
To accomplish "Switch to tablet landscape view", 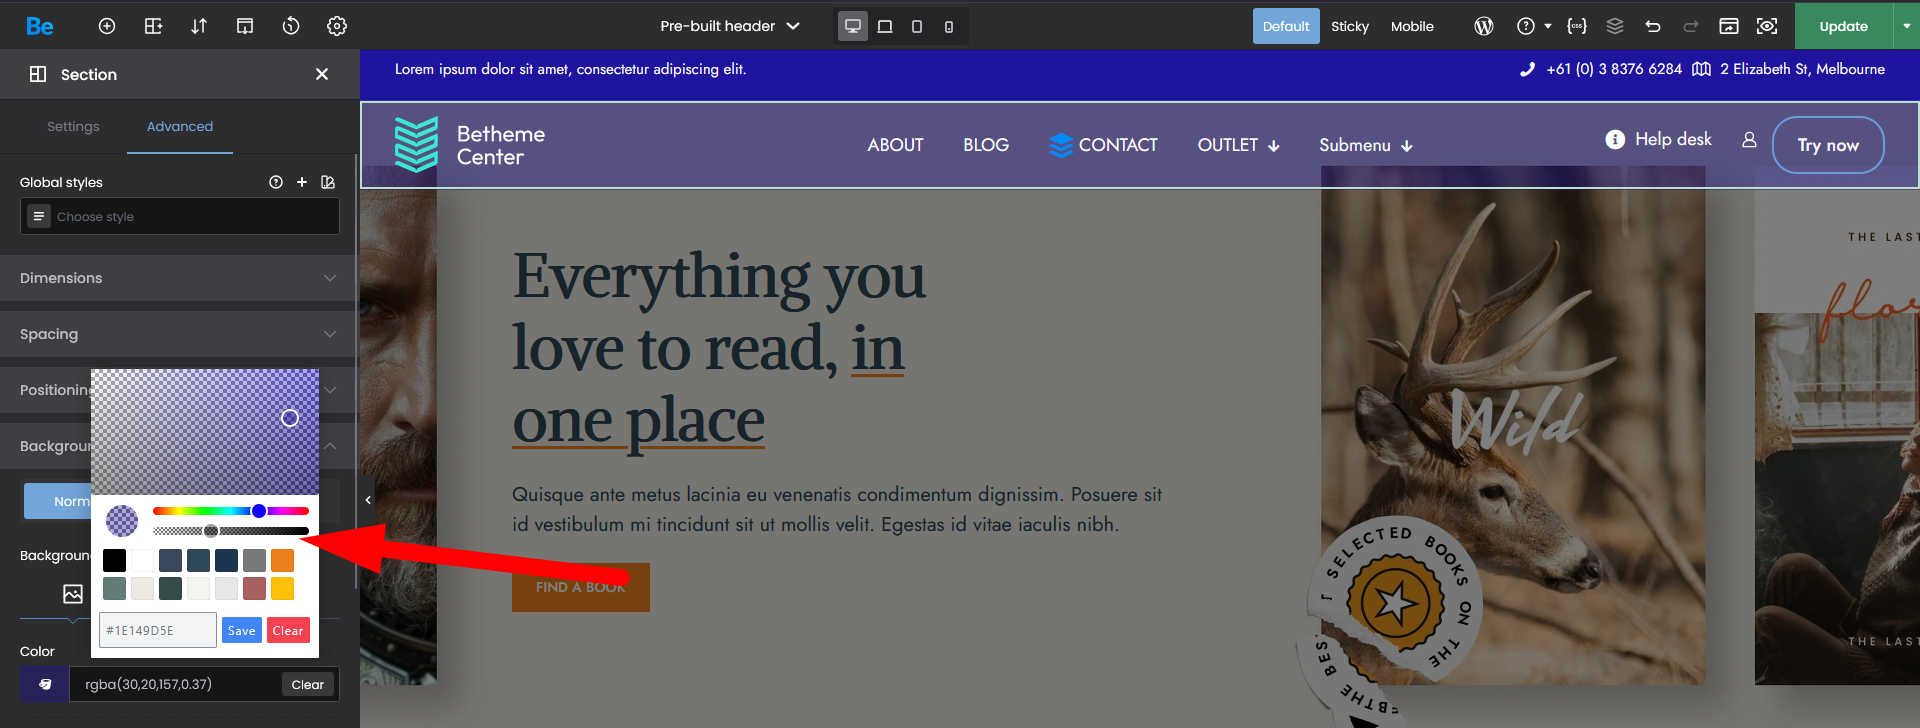I will tap(885, 26).
